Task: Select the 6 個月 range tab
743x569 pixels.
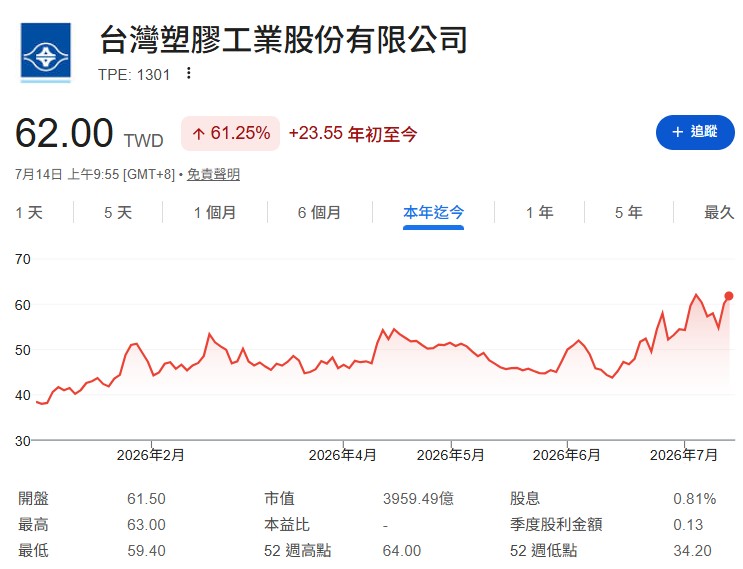Action: coord(319,212)
